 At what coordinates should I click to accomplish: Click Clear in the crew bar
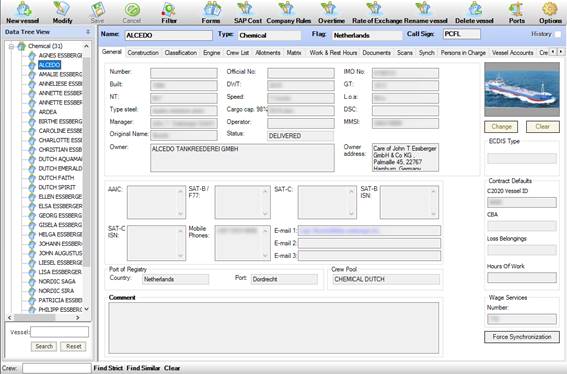[172, 368]
